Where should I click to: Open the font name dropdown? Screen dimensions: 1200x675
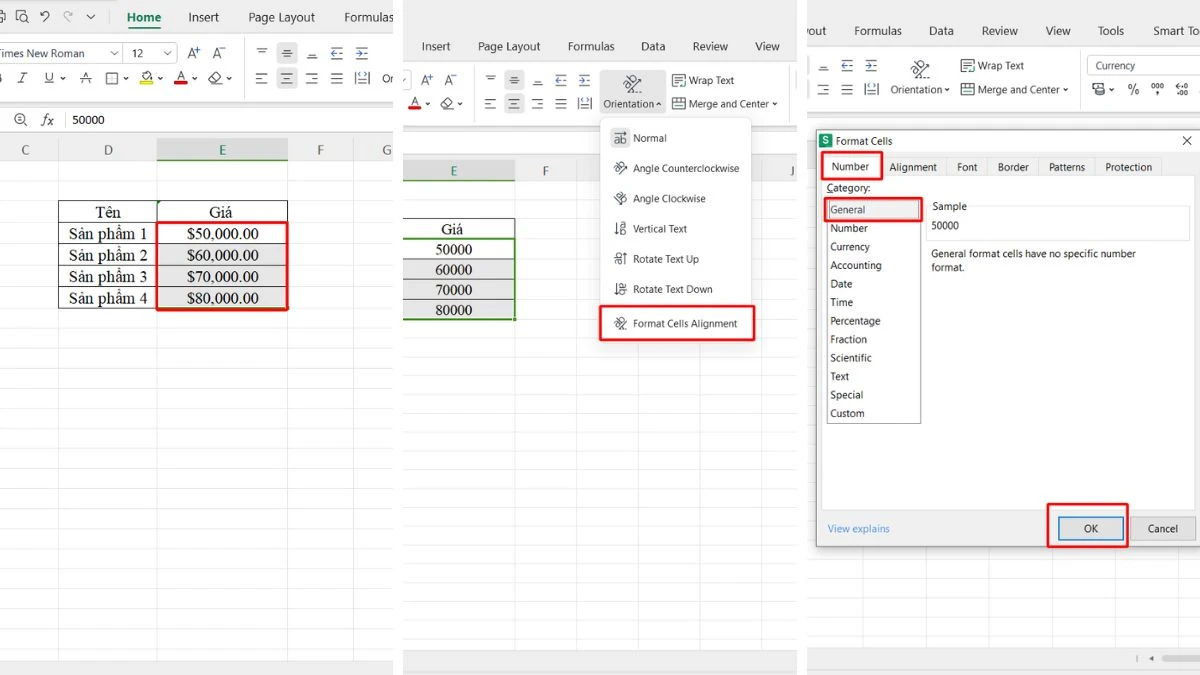[113, 52]
